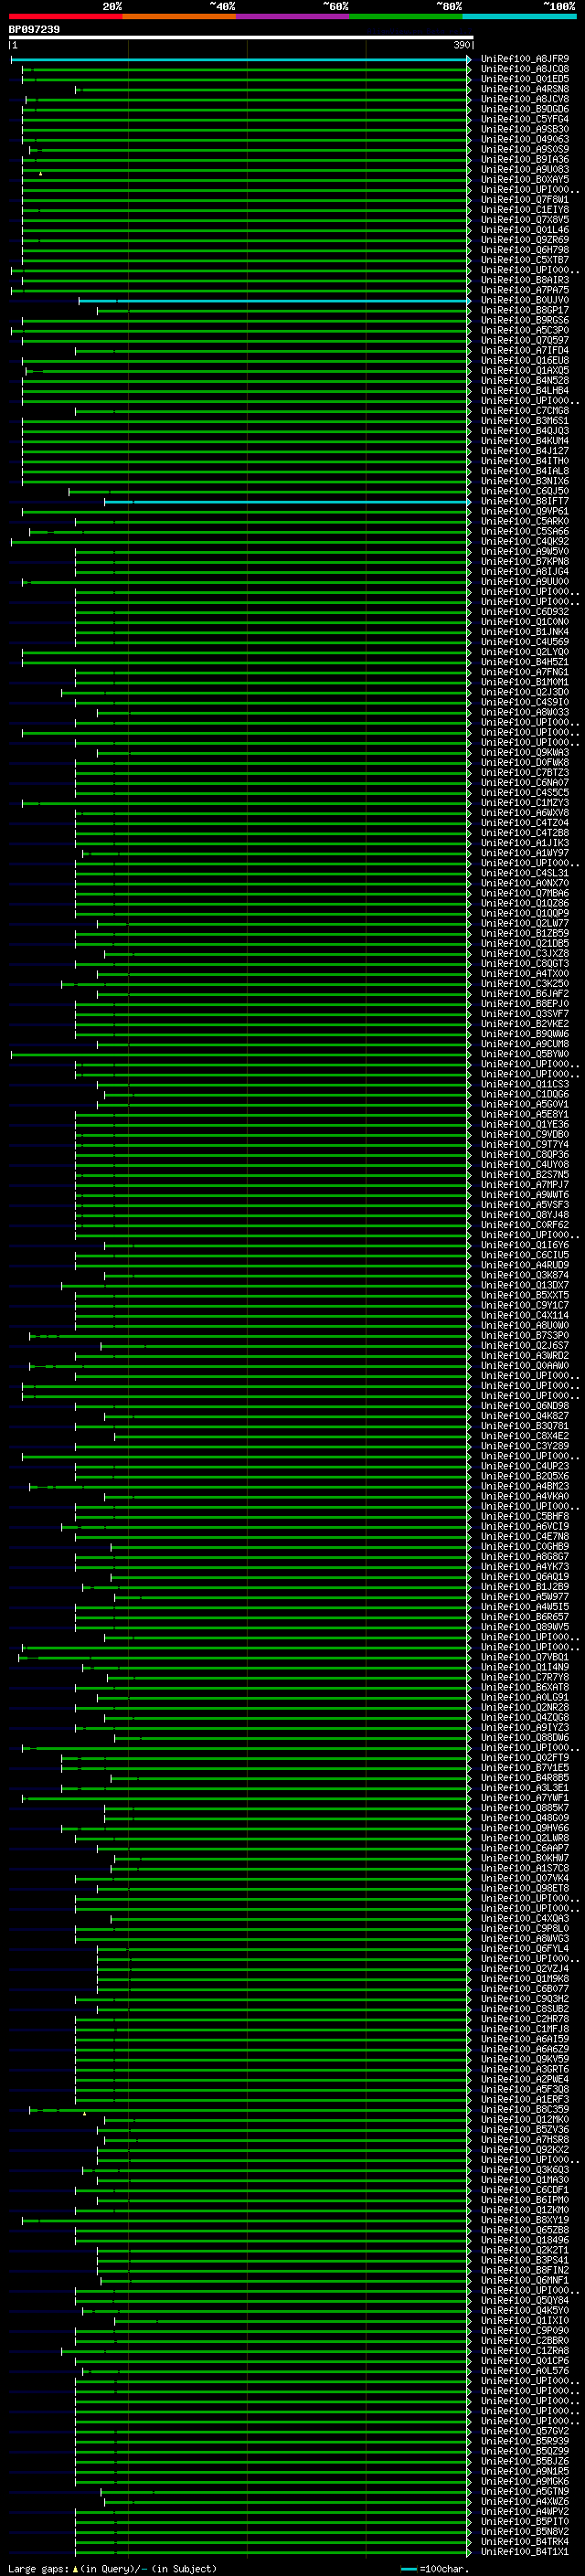The height and width of the screenshot is (2576, 585).
Task: Select hit label UniRef100_C5YFG4
Action: point(524,119)
